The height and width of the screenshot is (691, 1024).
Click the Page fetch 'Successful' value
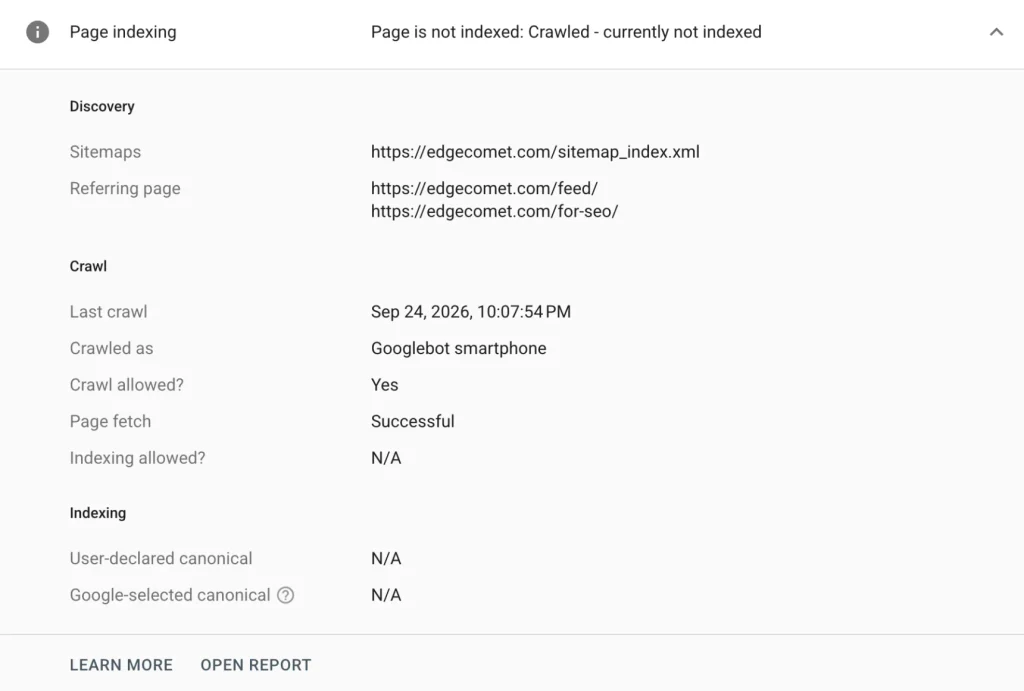click(x=413, y=421)
